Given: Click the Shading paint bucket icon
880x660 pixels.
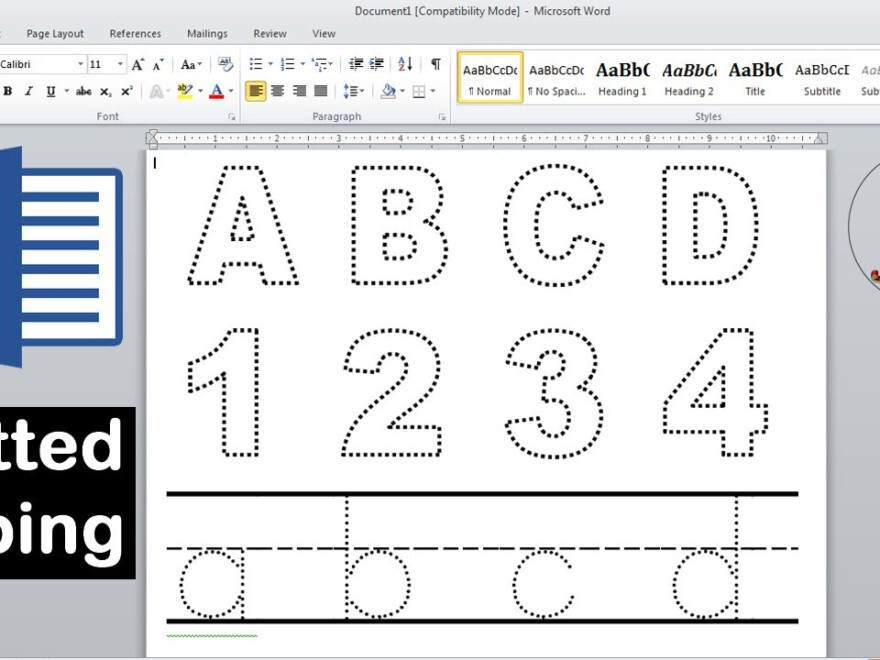Looking at the screenshot, I should coord(388,91).
